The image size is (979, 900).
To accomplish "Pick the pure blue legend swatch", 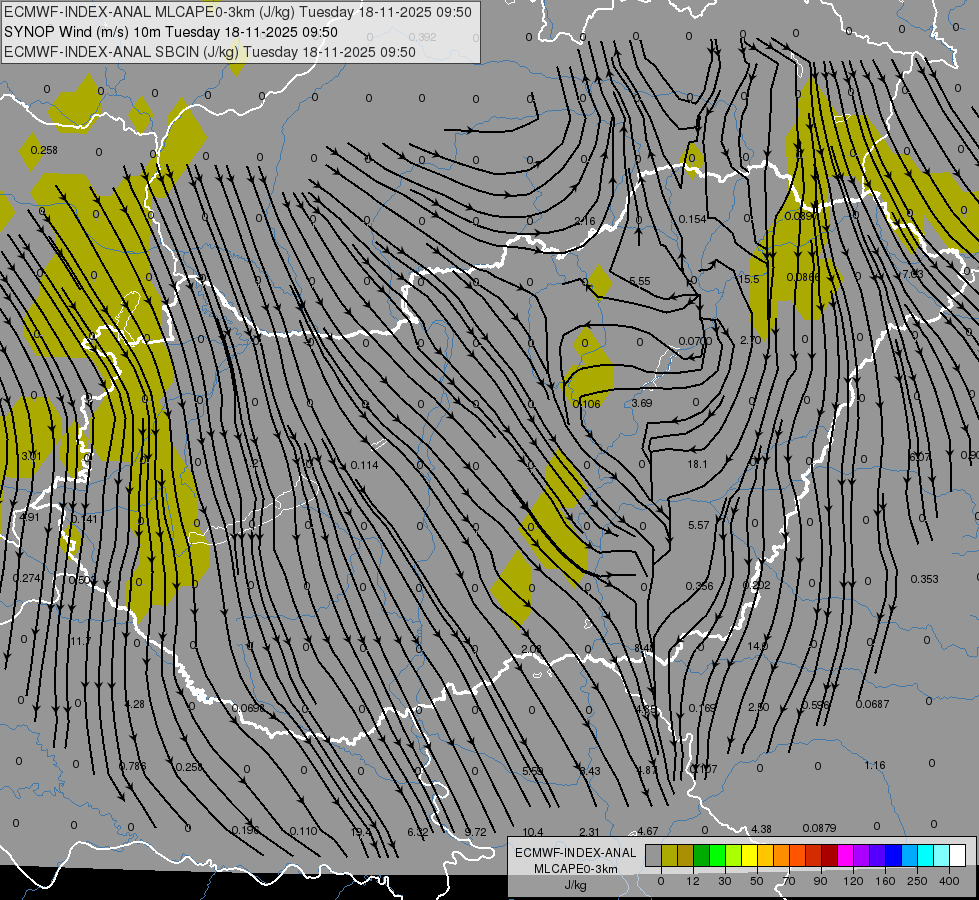I will (x=893, y=855).
